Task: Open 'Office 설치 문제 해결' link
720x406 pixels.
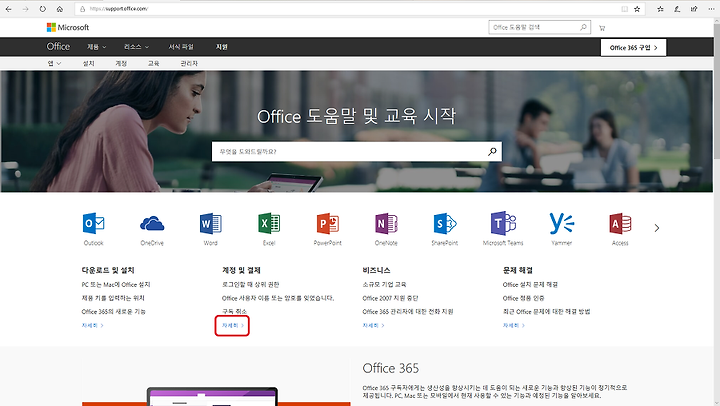Action: click(530, 284)
